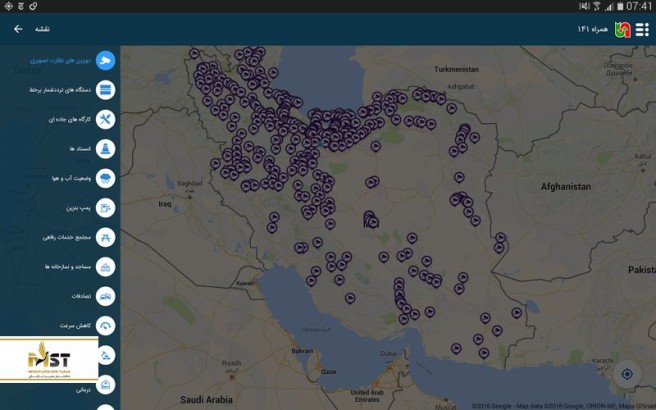The height and width of the screenshot is (410, 656).
Task: Choose 'مجتمع خدمات رفاهی' label
Action: tap(67, 237)
